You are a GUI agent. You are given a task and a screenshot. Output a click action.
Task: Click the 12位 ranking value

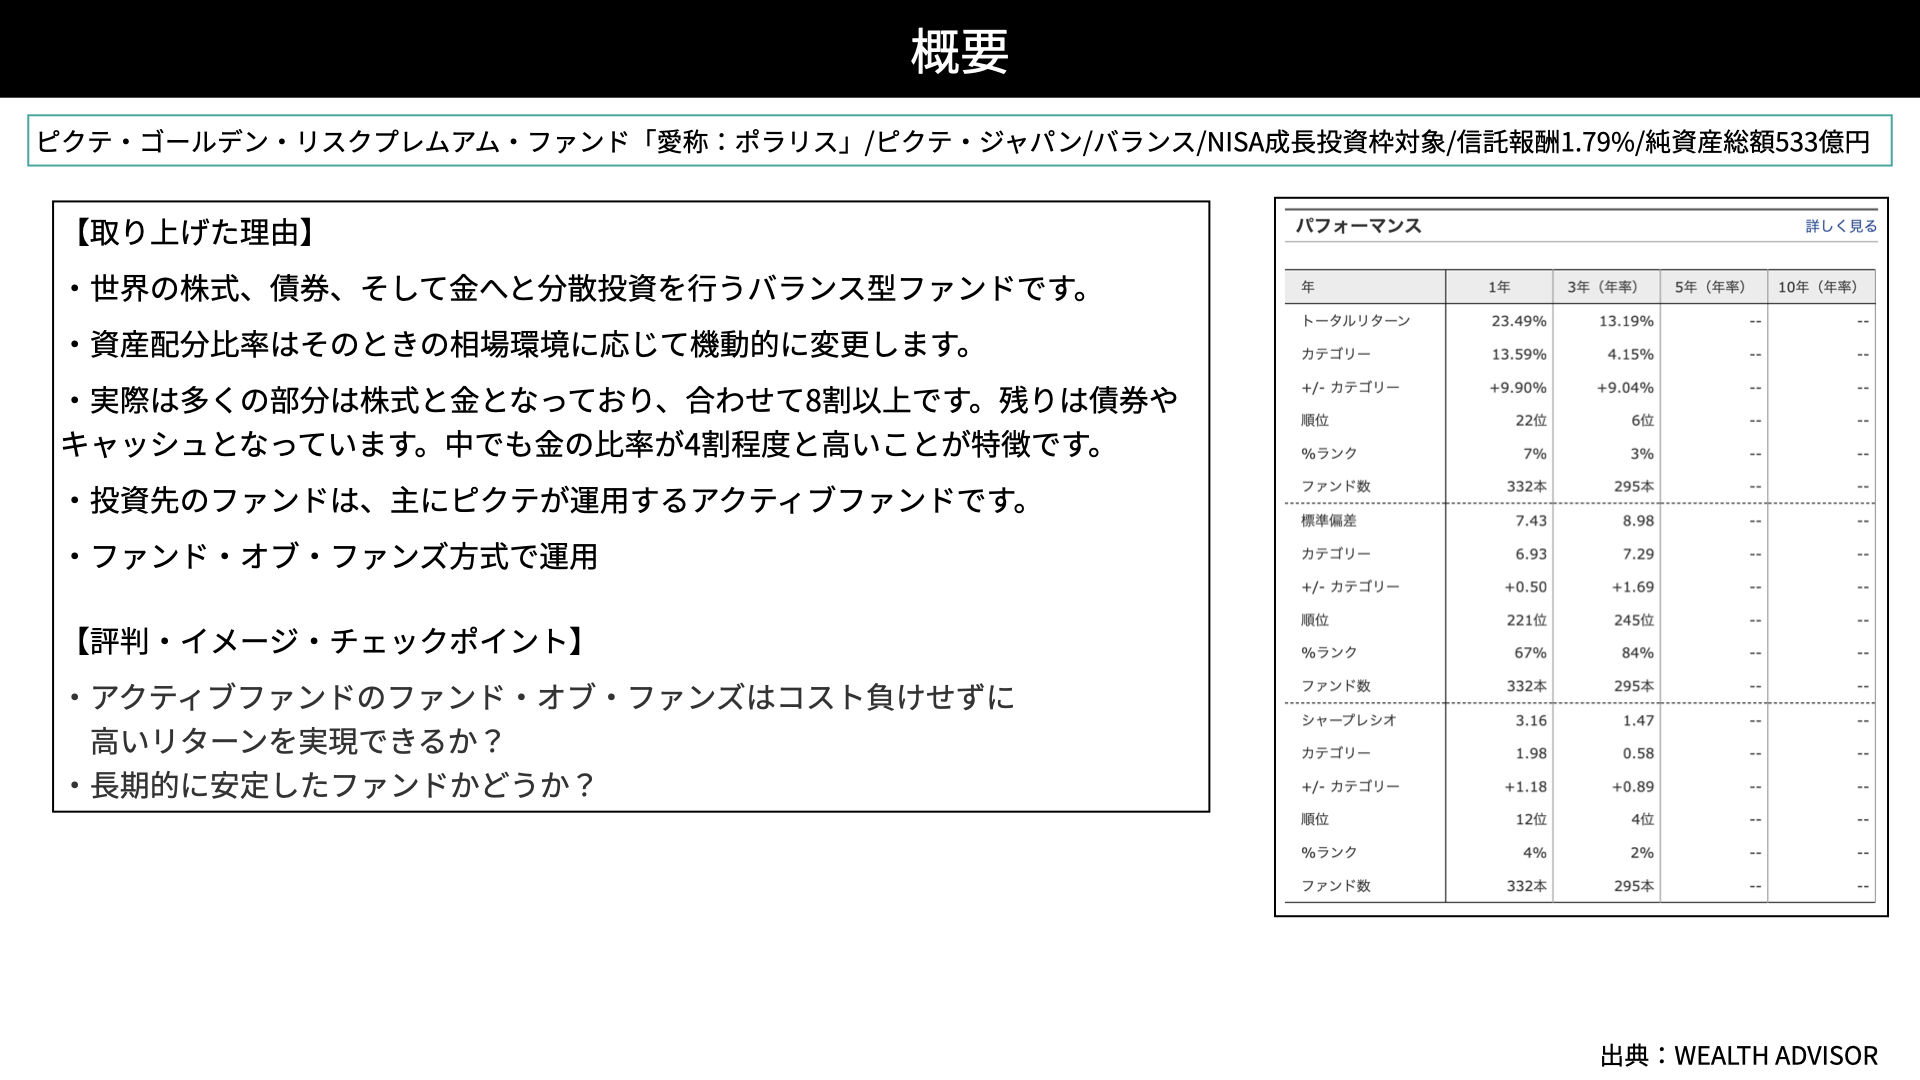coord(1531,819)
